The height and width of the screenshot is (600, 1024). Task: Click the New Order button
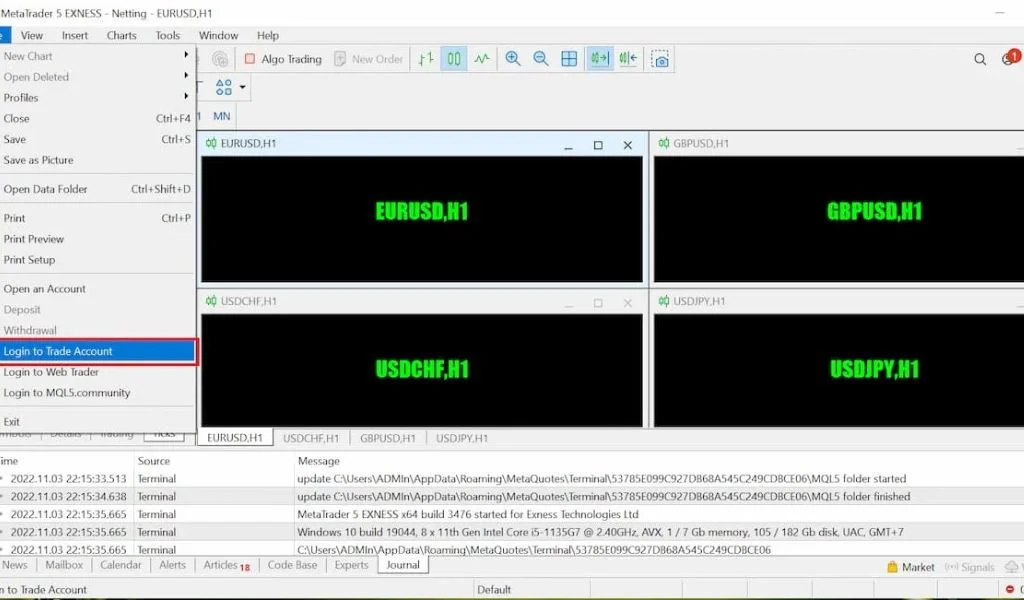(x=369, y=58)
